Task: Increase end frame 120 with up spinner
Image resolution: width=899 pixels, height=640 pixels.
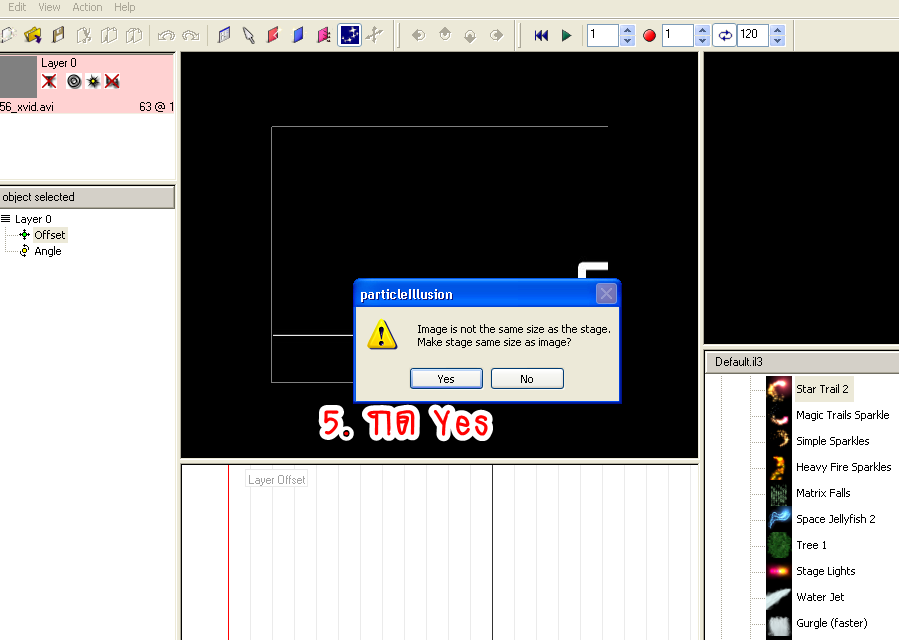Action: tap(777, 30)
